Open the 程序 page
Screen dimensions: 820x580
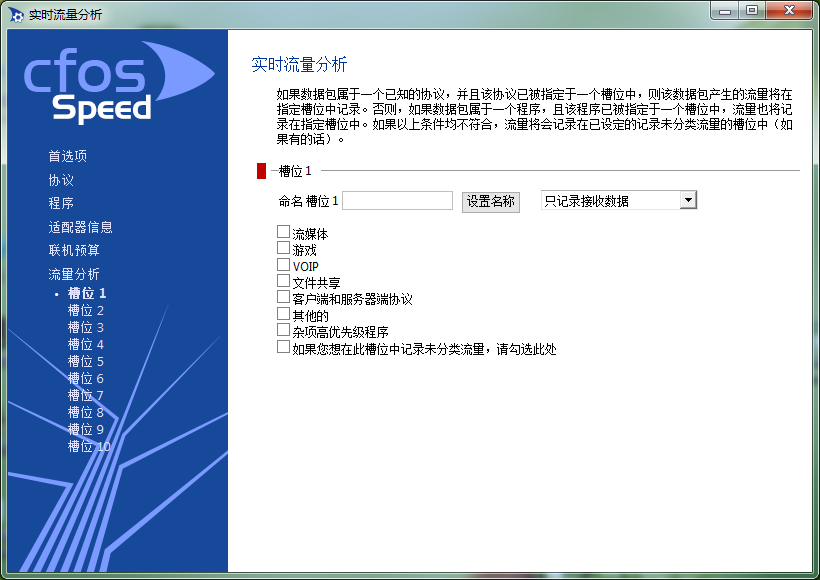61,203
